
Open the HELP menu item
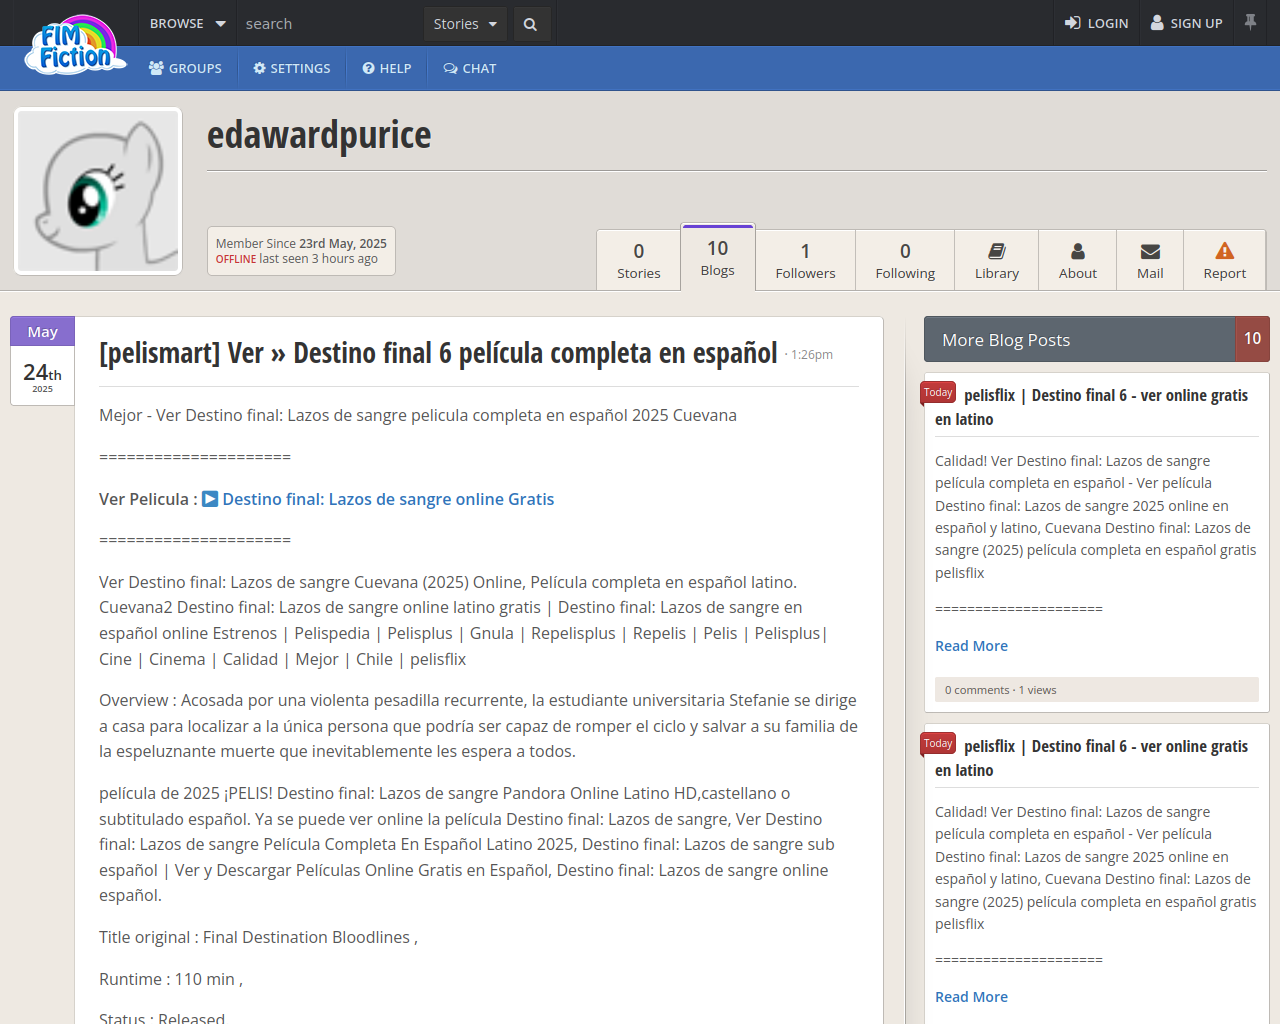[x=387, y=68]
